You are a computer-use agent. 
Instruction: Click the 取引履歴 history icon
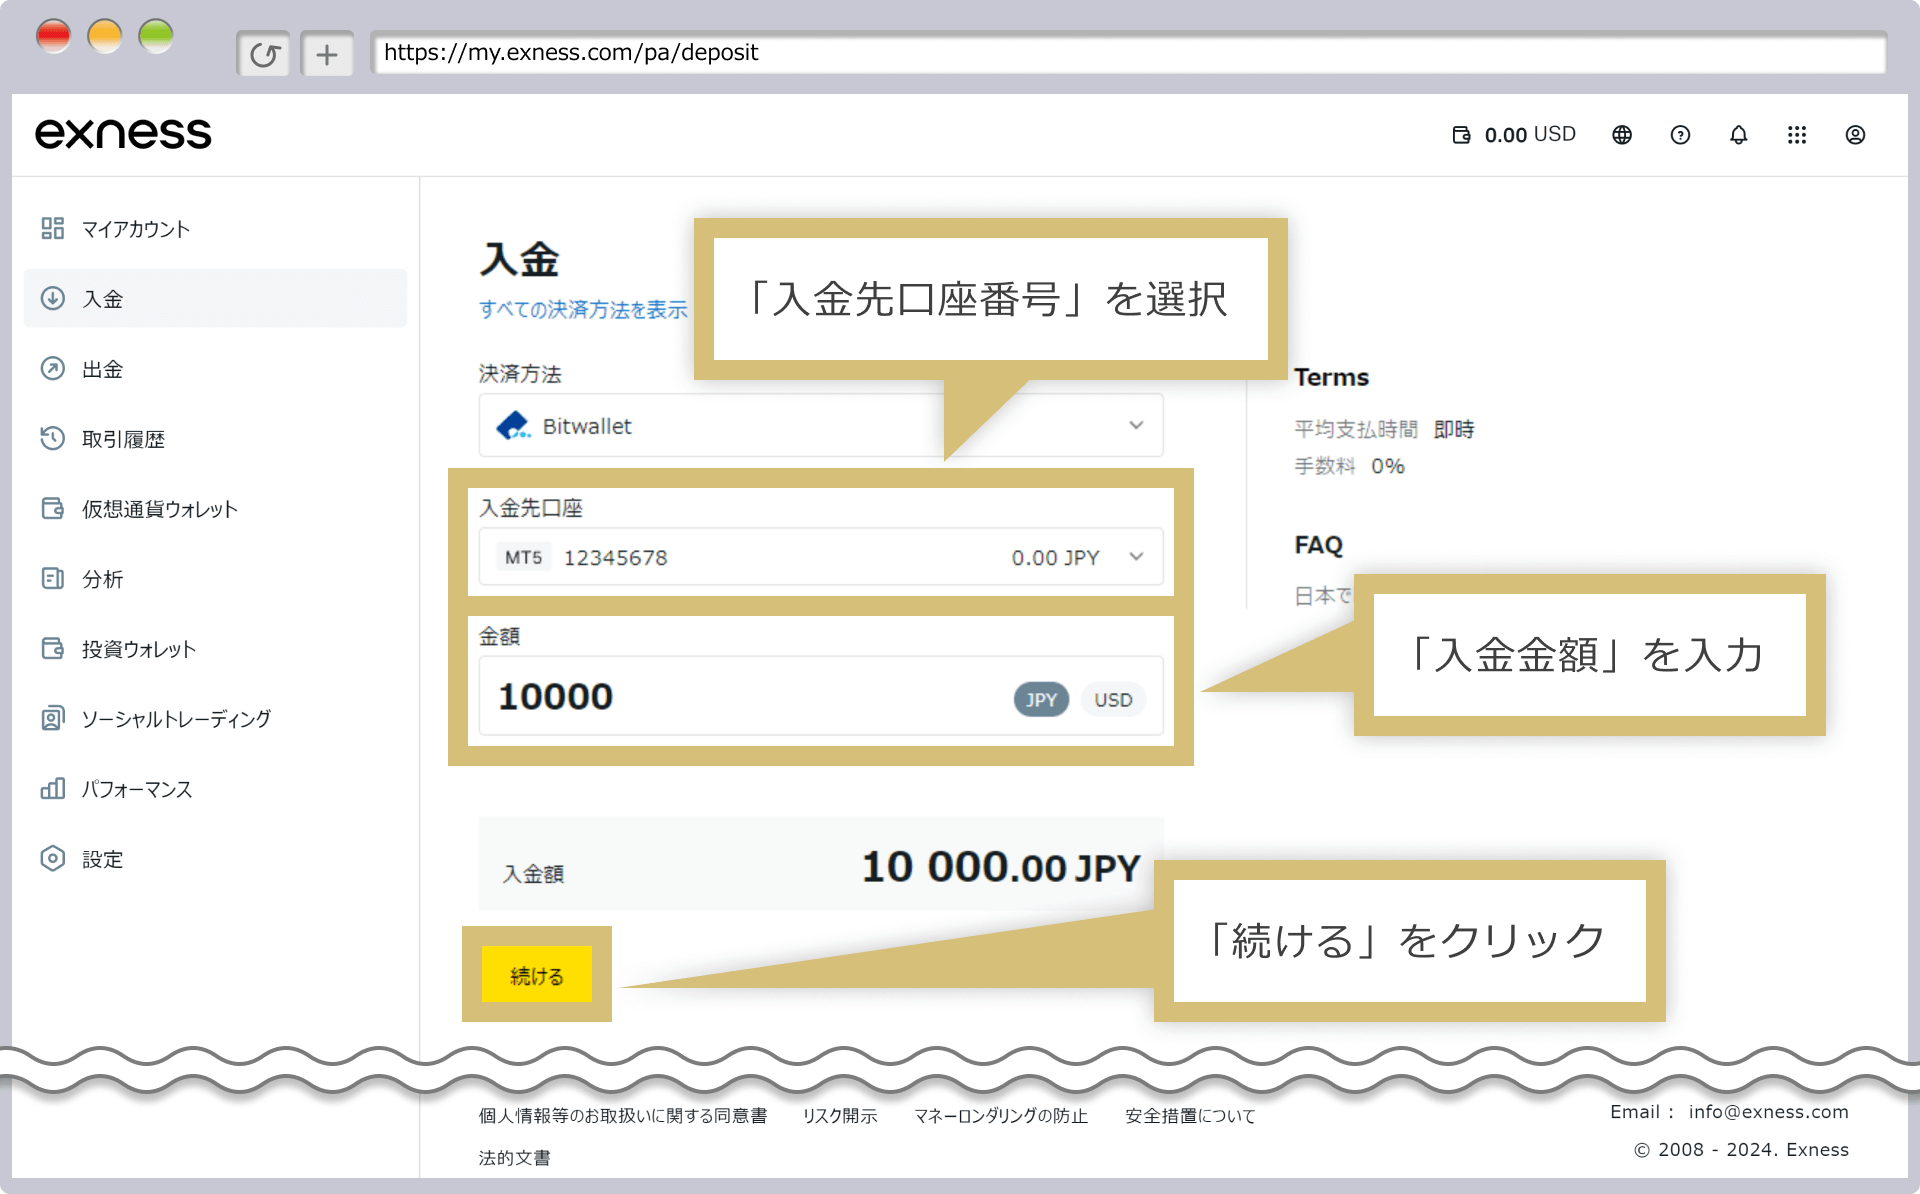(53, 438)
